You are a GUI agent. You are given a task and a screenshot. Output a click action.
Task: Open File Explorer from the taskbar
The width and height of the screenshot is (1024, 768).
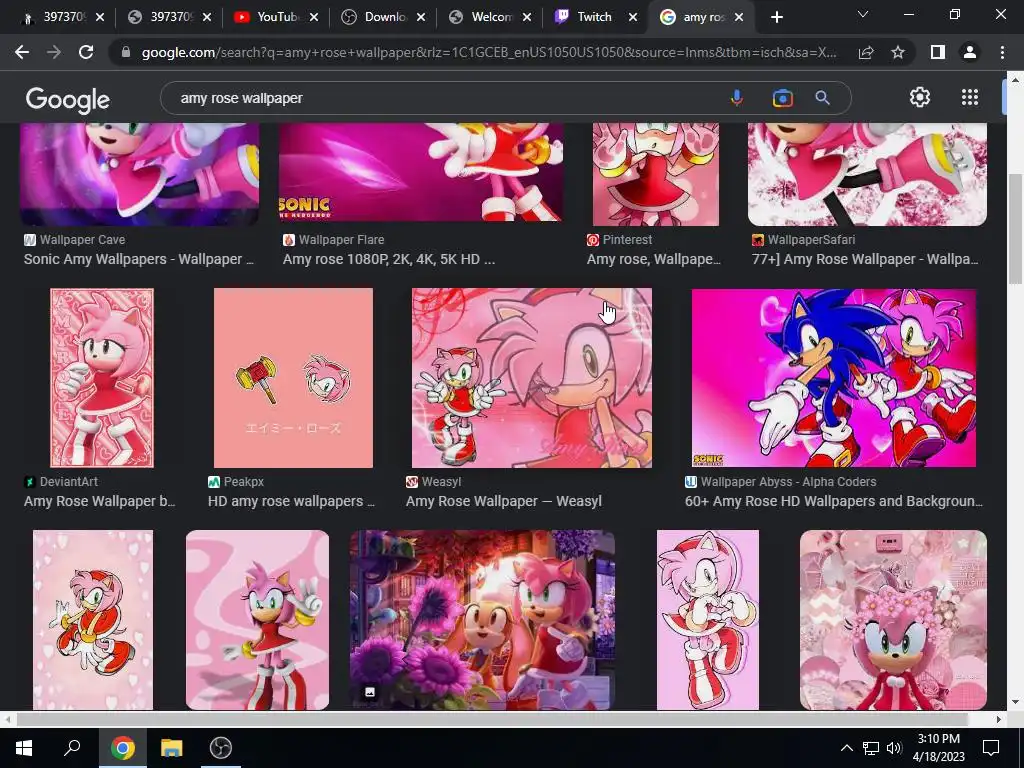click(x=172, y=748)
